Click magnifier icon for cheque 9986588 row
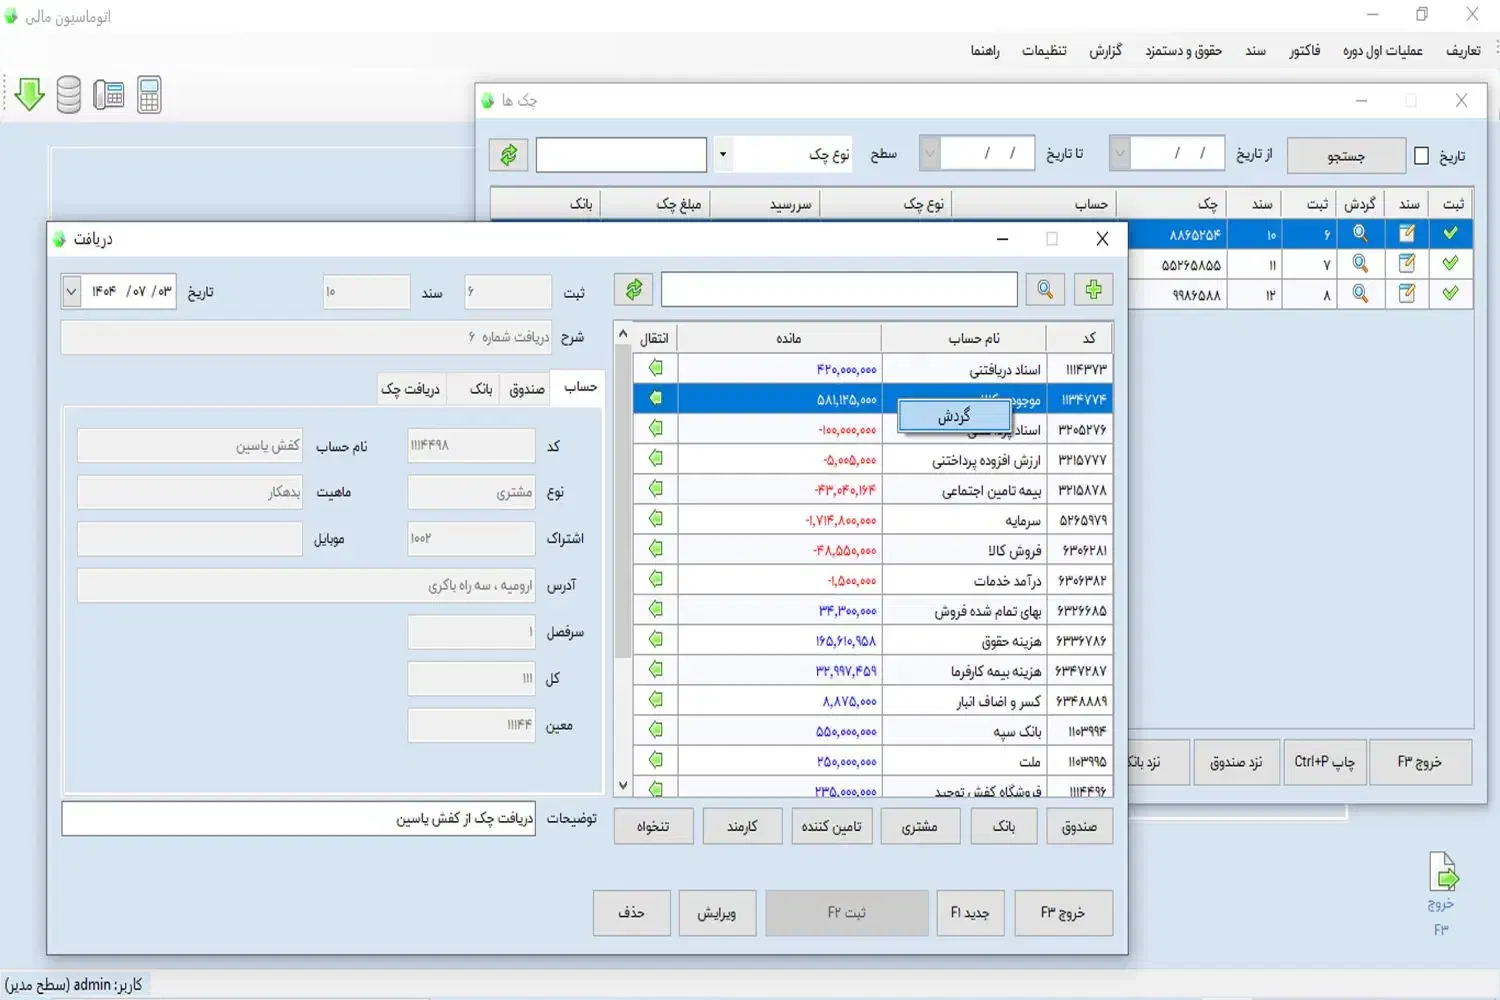The image size is (1500, 1000). coord(1360,294)
